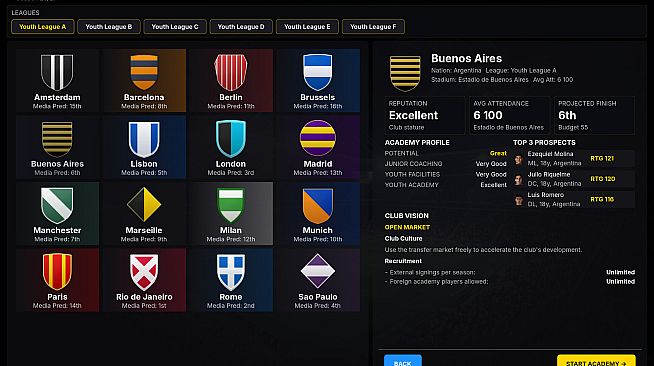This screenshot has height=366, width=654.
Task: View prospect Julio Riquelme's row
Action: 574,179
